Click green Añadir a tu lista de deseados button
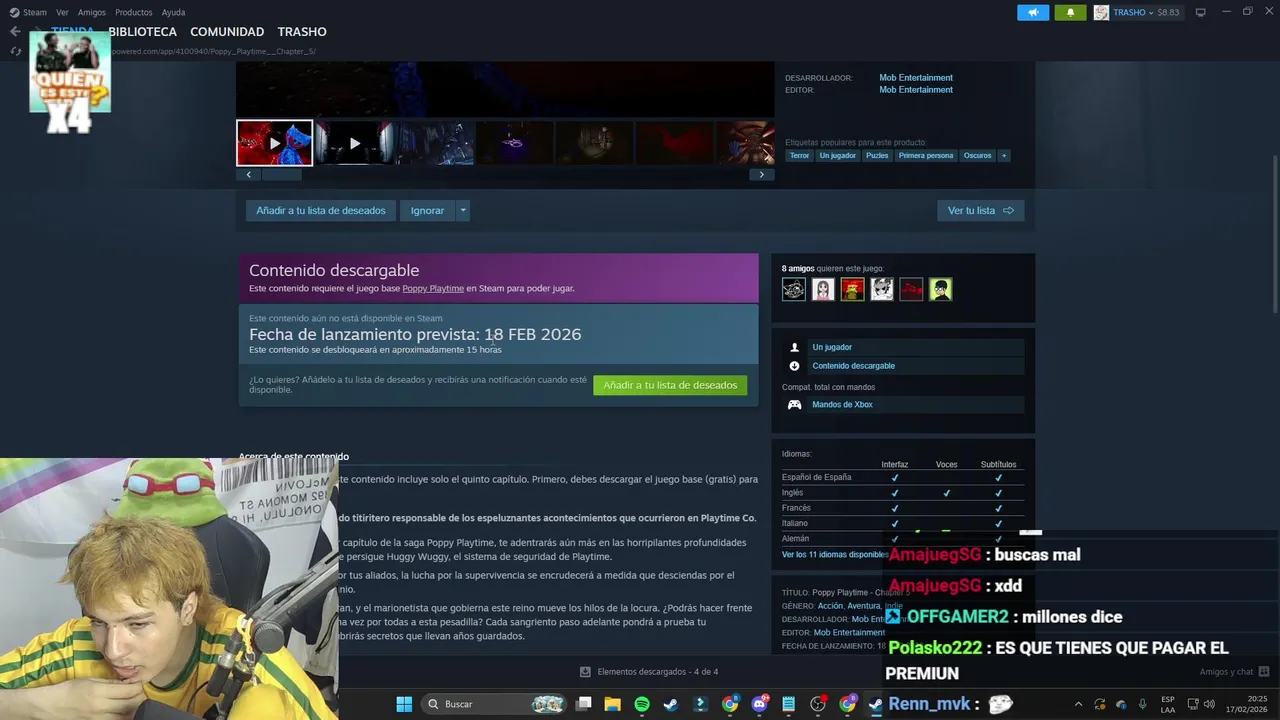This screenshot has width=1280, height=720. tap(670, 385)
